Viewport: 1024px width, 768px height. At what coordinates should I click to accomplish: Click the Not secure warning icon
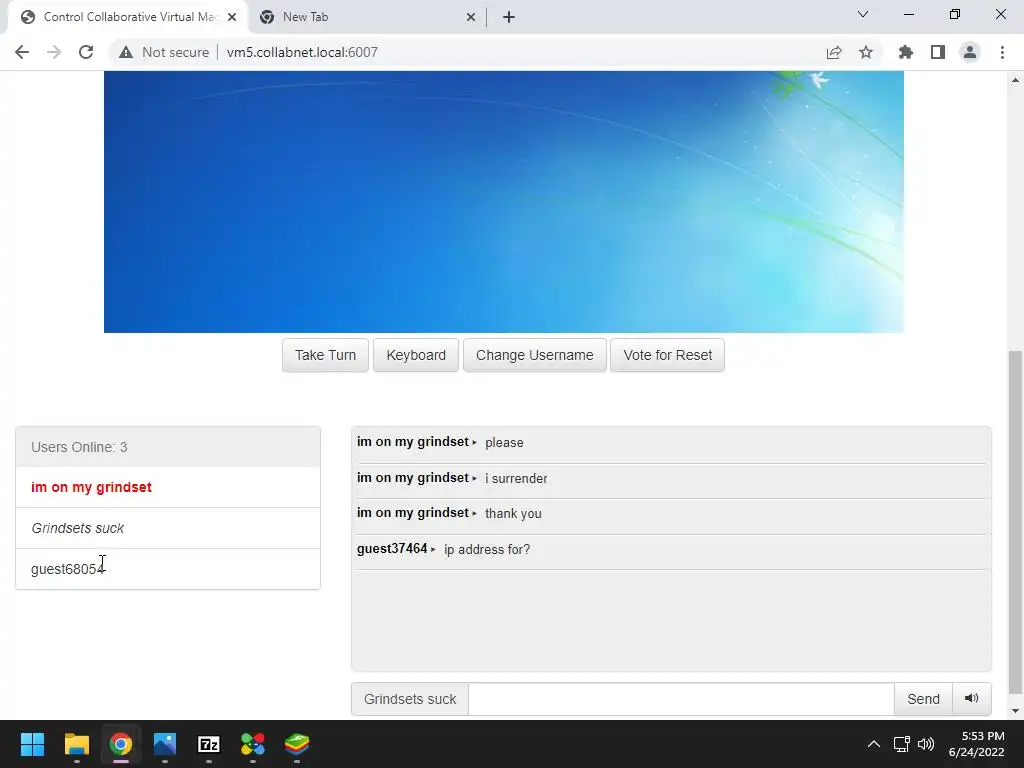(125, 52)
